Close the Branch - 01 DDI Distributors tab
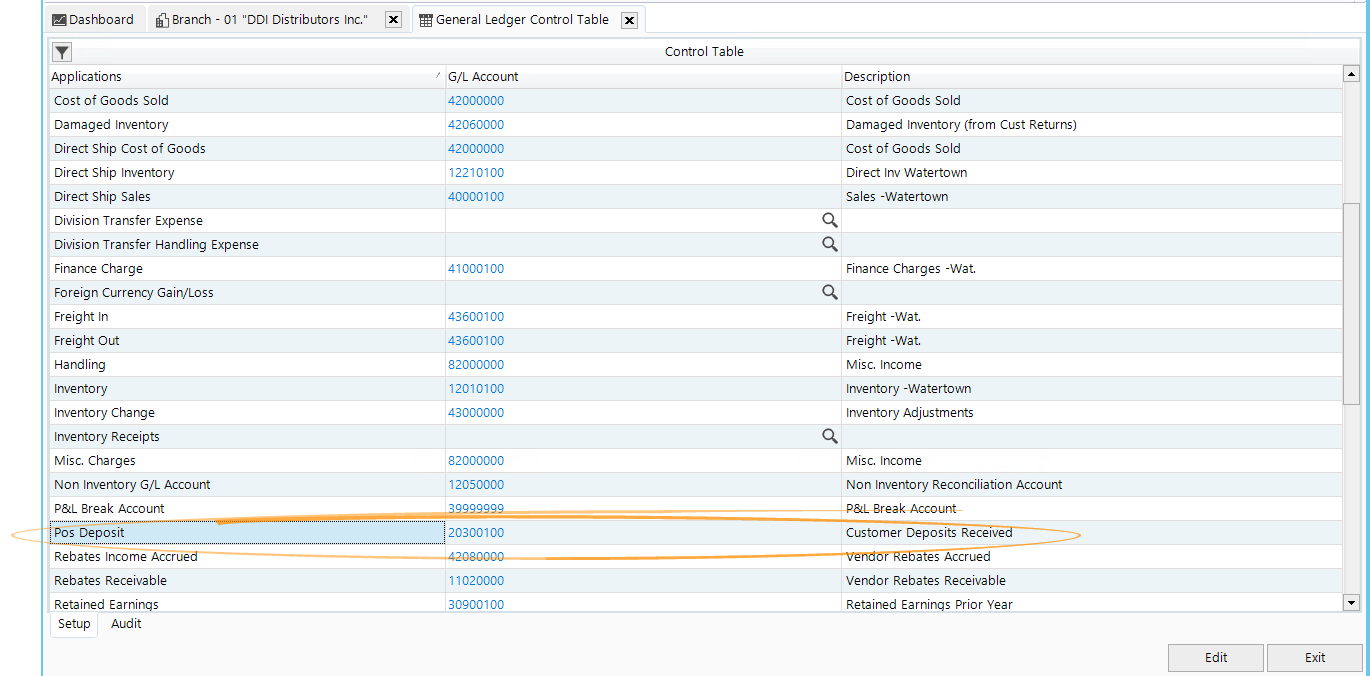This screenshot has width=1370, height=676. point(393,19)
